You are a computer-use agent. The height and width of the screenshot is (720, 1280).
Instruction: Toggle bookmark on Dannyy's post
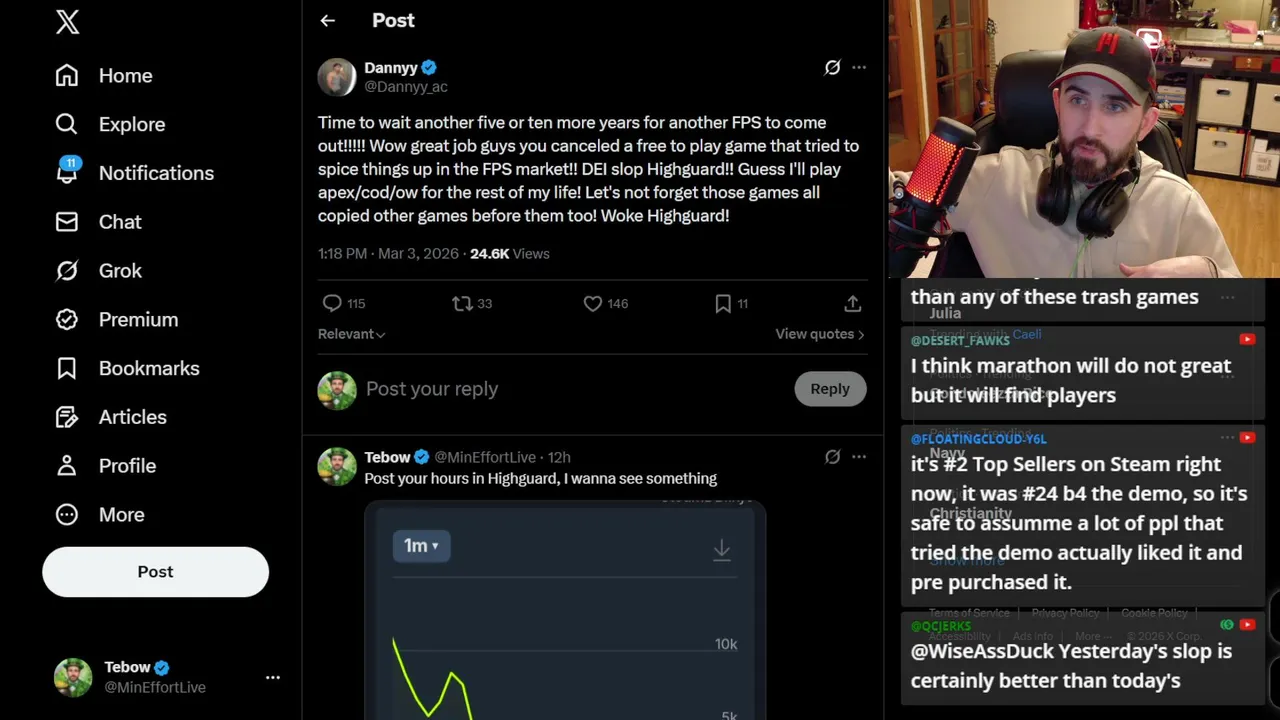[x=723, y=303]
